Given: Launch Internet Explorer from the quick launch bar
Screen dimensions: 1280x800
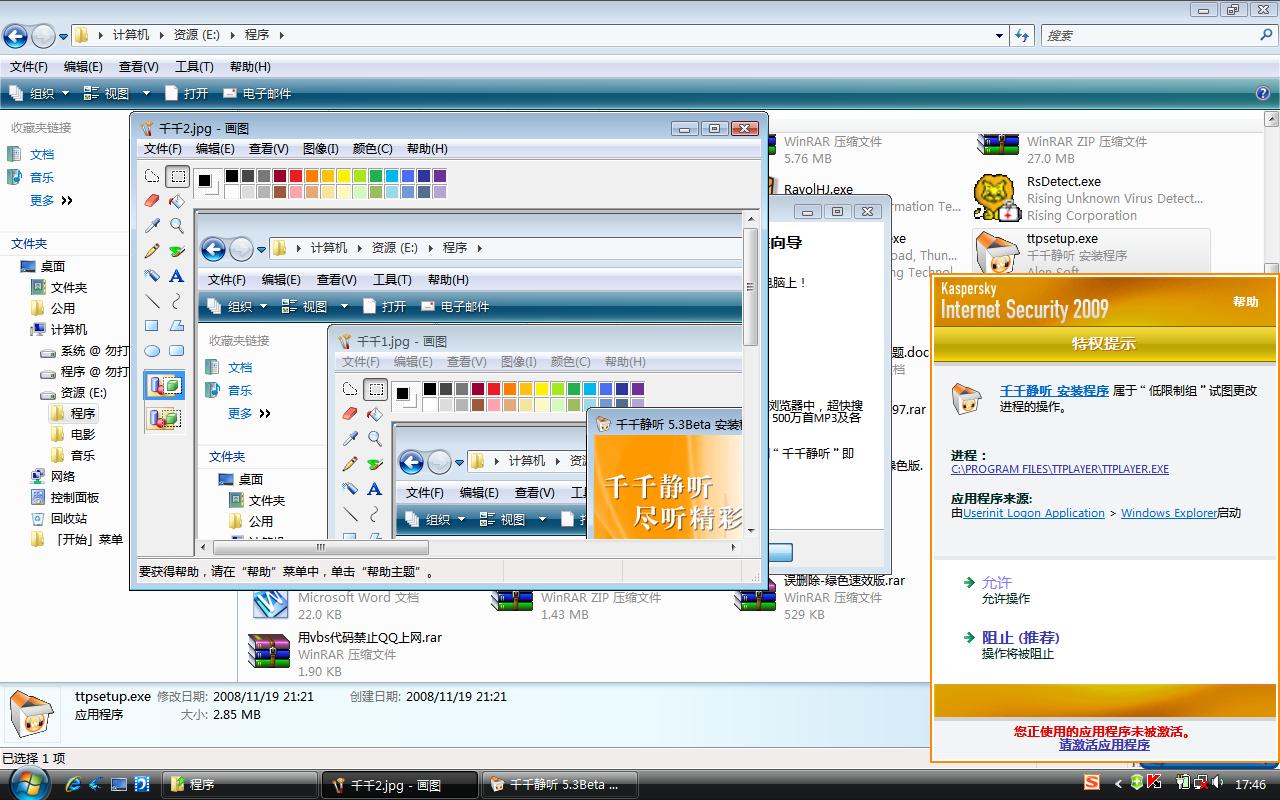Looking at the screenshot, I should click(75, 784).
